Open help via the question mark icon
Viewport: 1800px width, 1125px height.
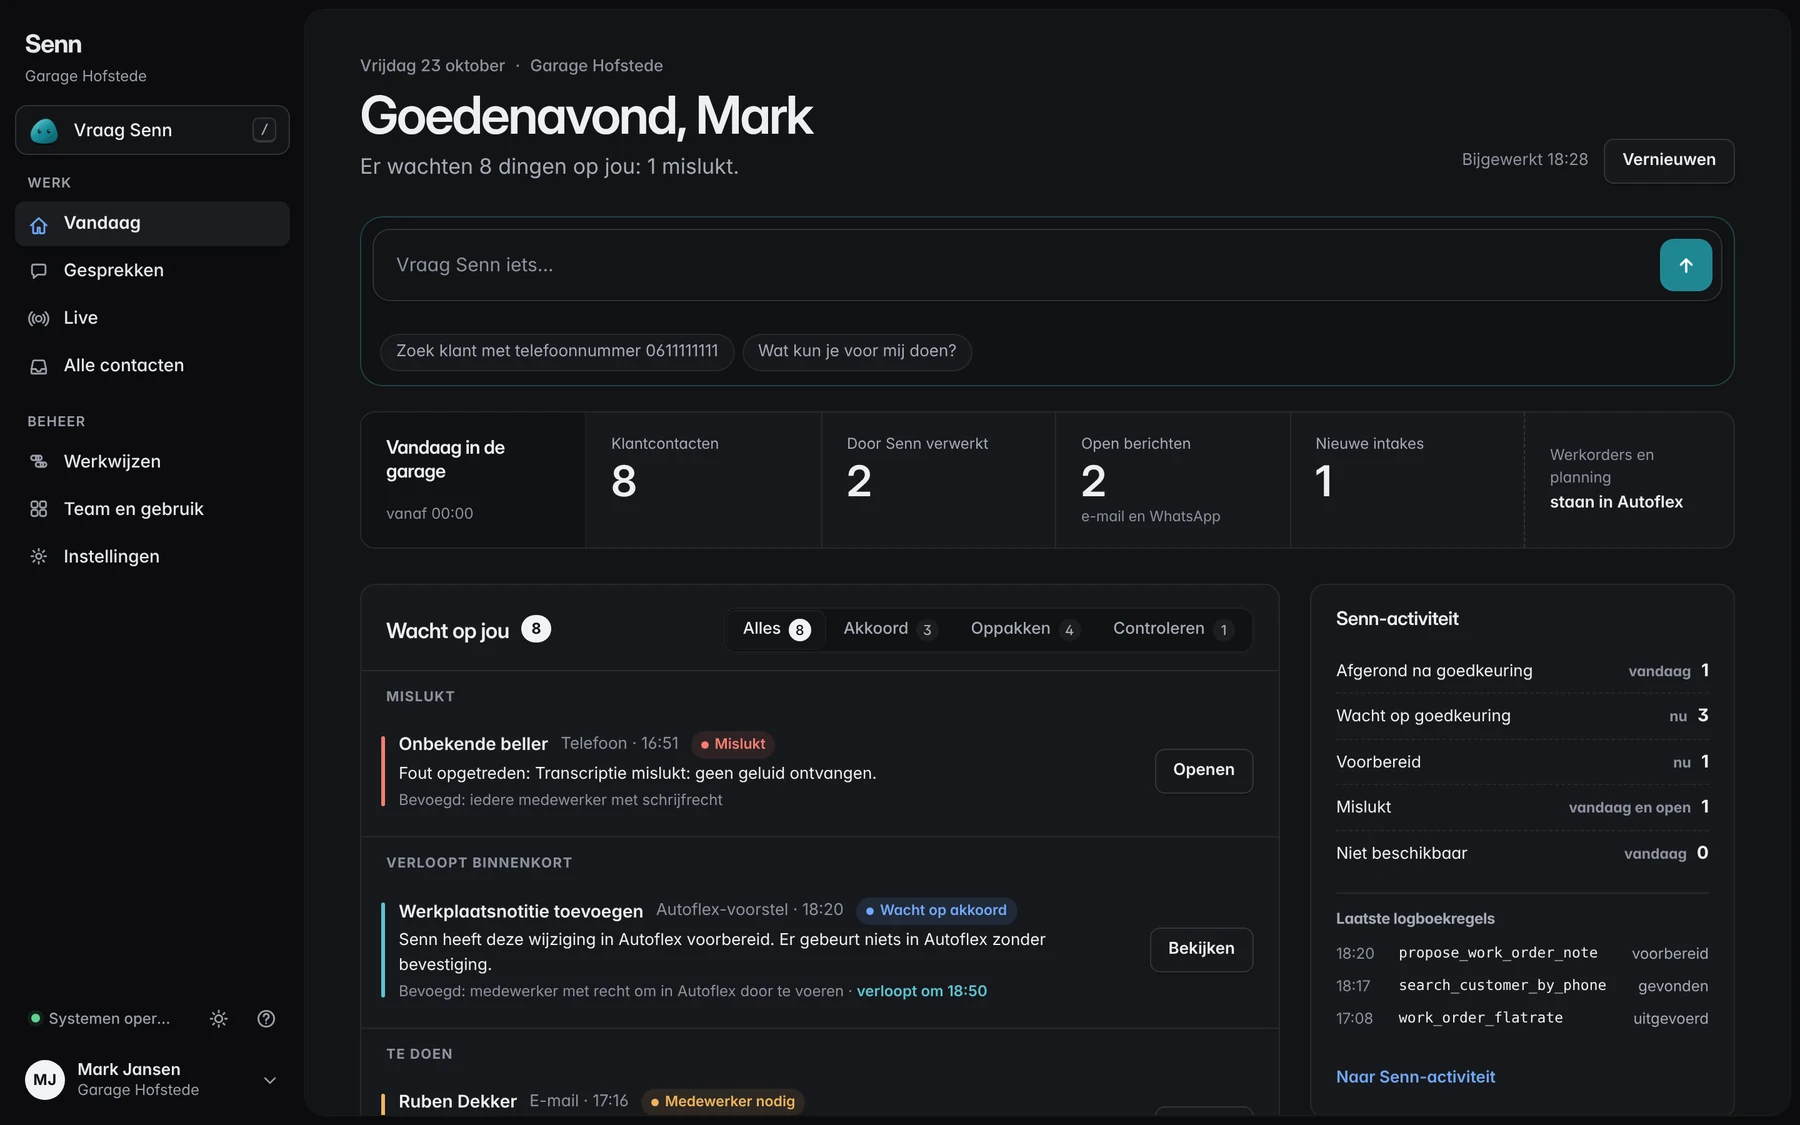tap(266, 1019)
